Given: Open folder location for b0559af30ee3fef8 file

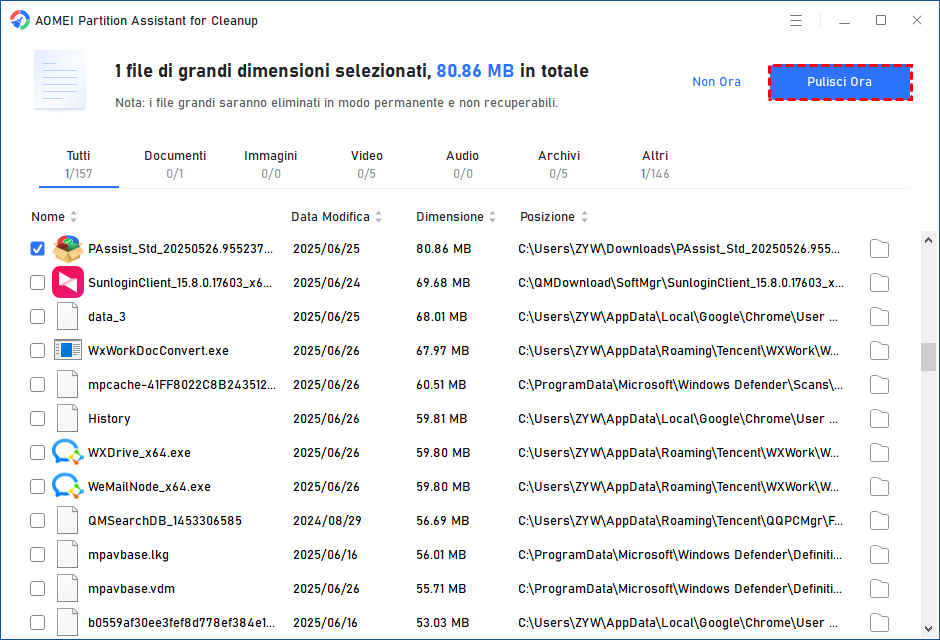Looking at the screenshot, I should [x=879, y=623].
